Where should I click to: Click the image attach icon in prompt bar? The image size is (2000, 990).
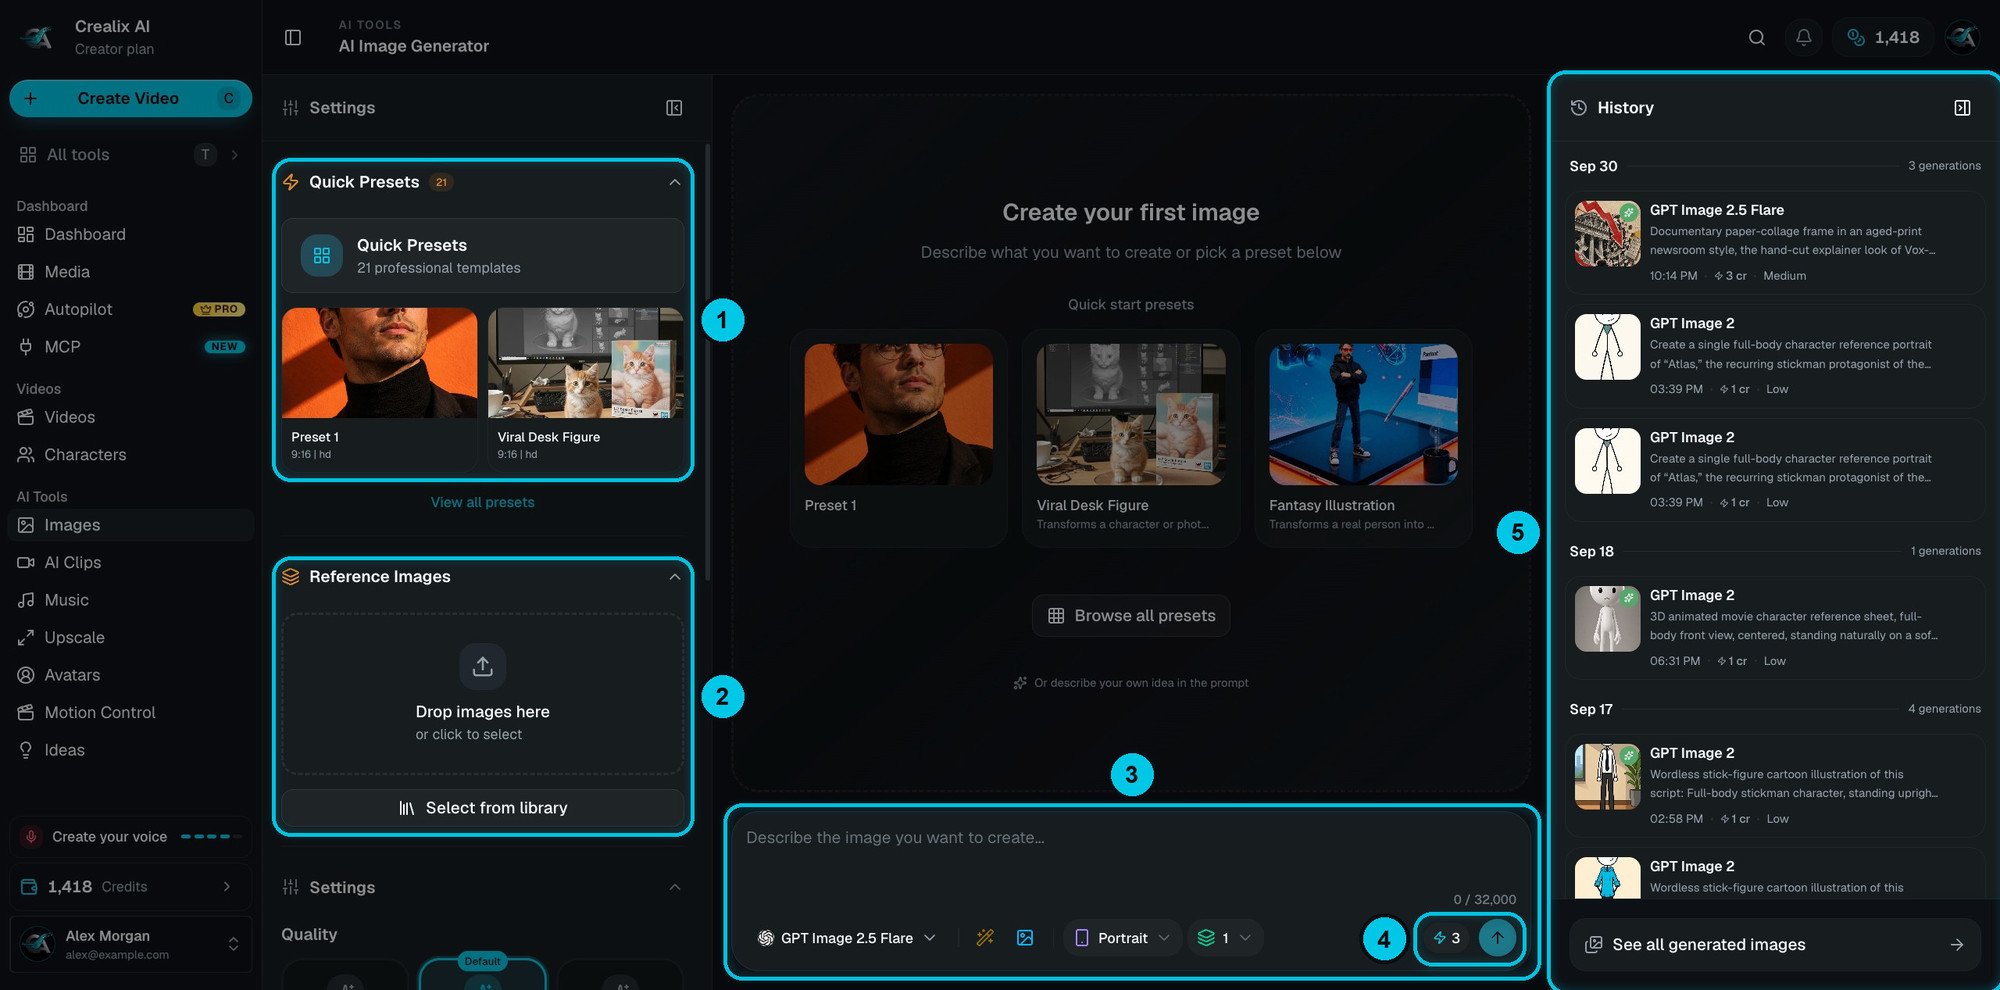coord(1025,938)
